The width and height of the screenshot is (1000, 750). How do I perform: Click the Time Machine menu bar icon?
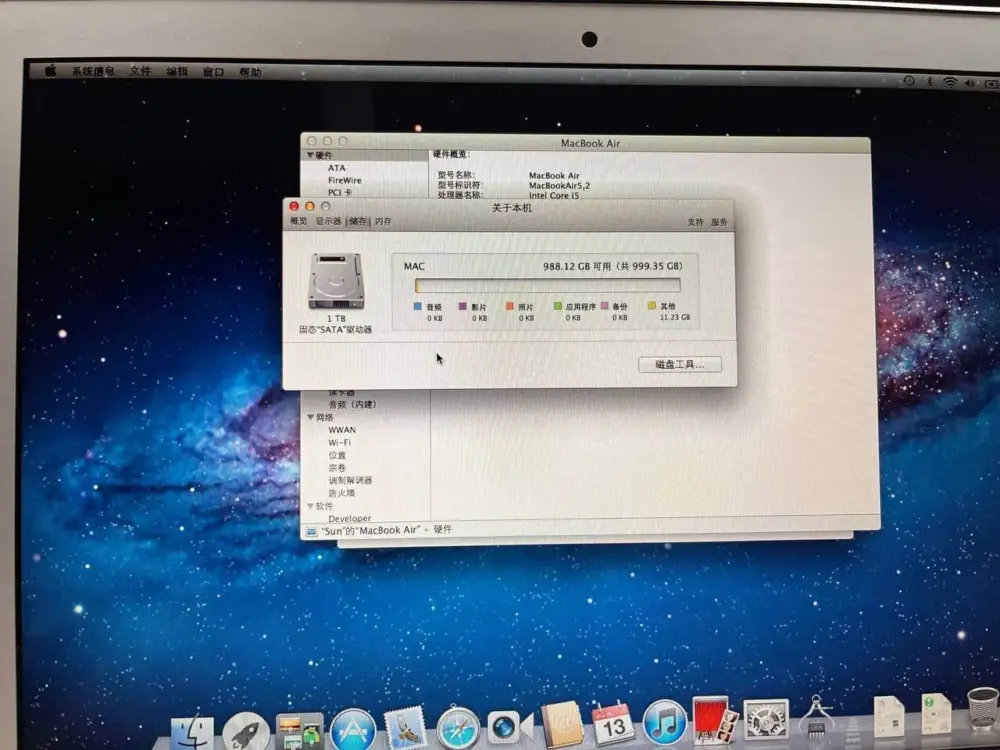[909, 81]
